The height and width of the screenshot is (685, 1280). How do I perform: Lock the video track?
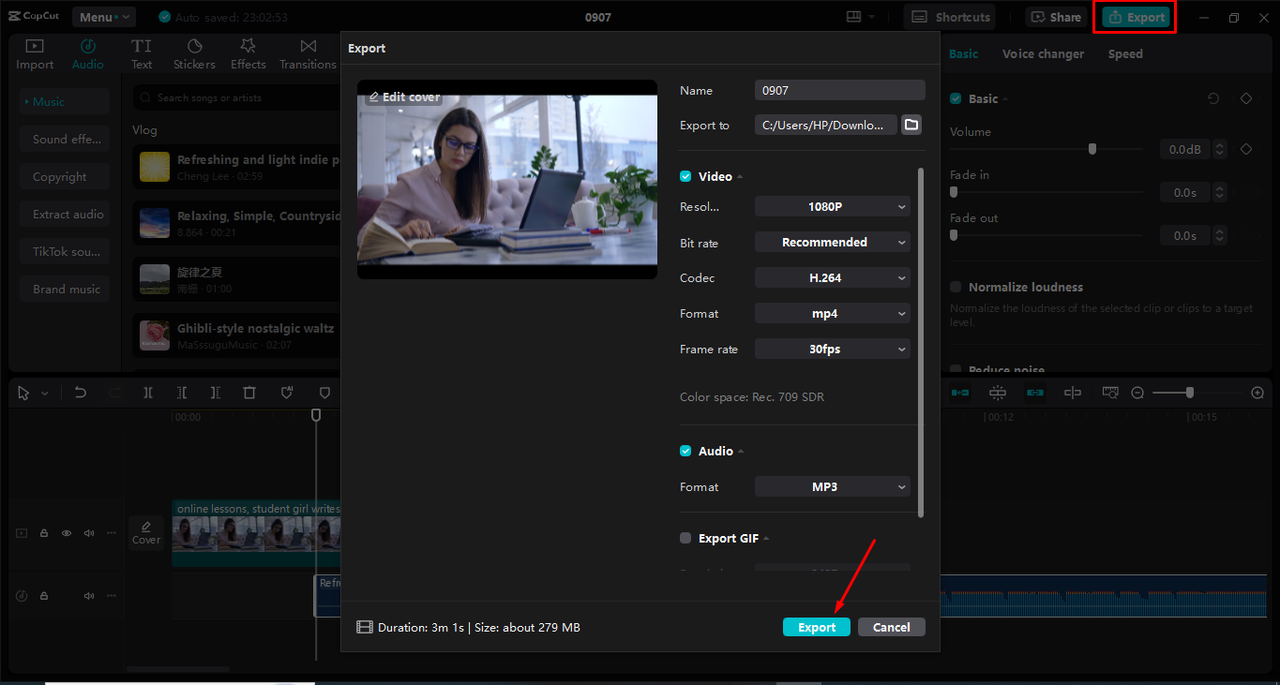coord(44,533)
